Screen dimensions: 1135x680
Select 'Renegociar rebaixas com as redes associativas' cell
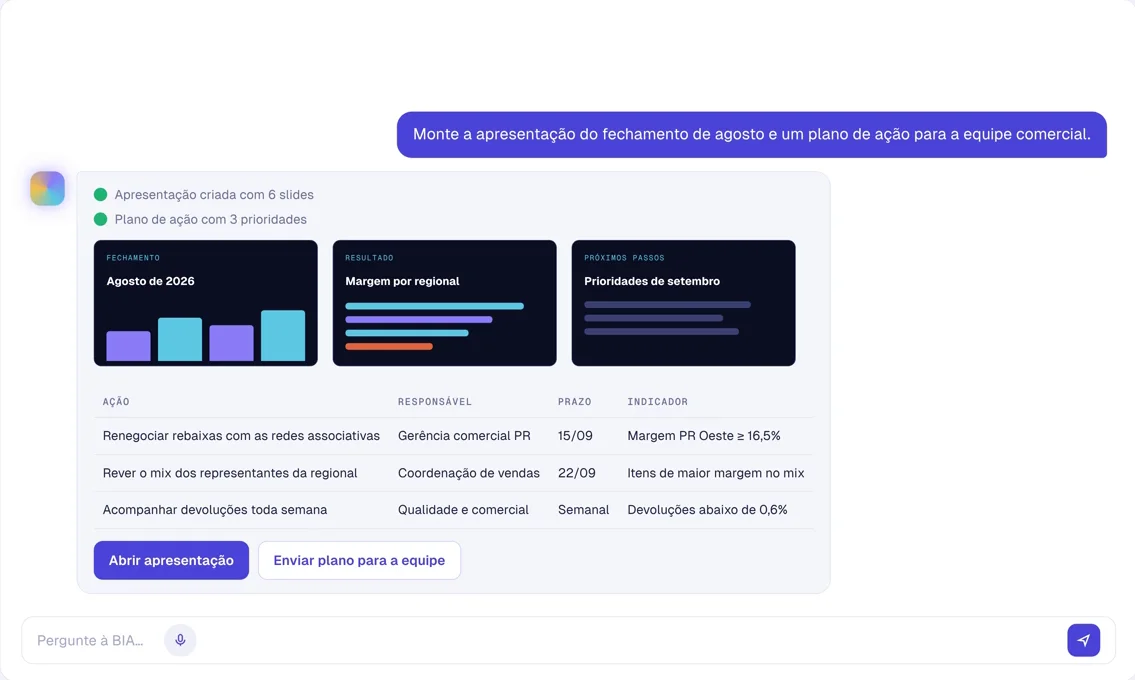(241, 436)
